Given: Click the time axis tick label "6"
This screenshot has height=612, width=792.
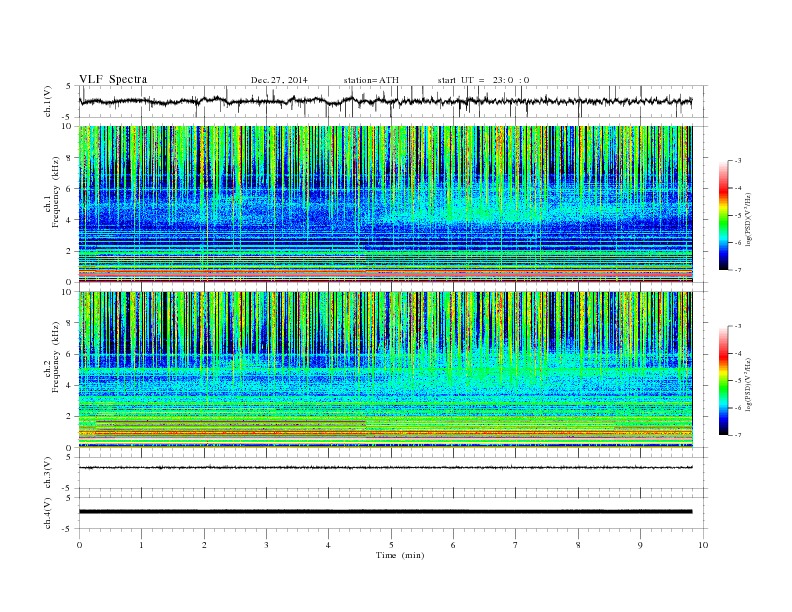Looking at the screenshot, I should (x=453, y=545).
